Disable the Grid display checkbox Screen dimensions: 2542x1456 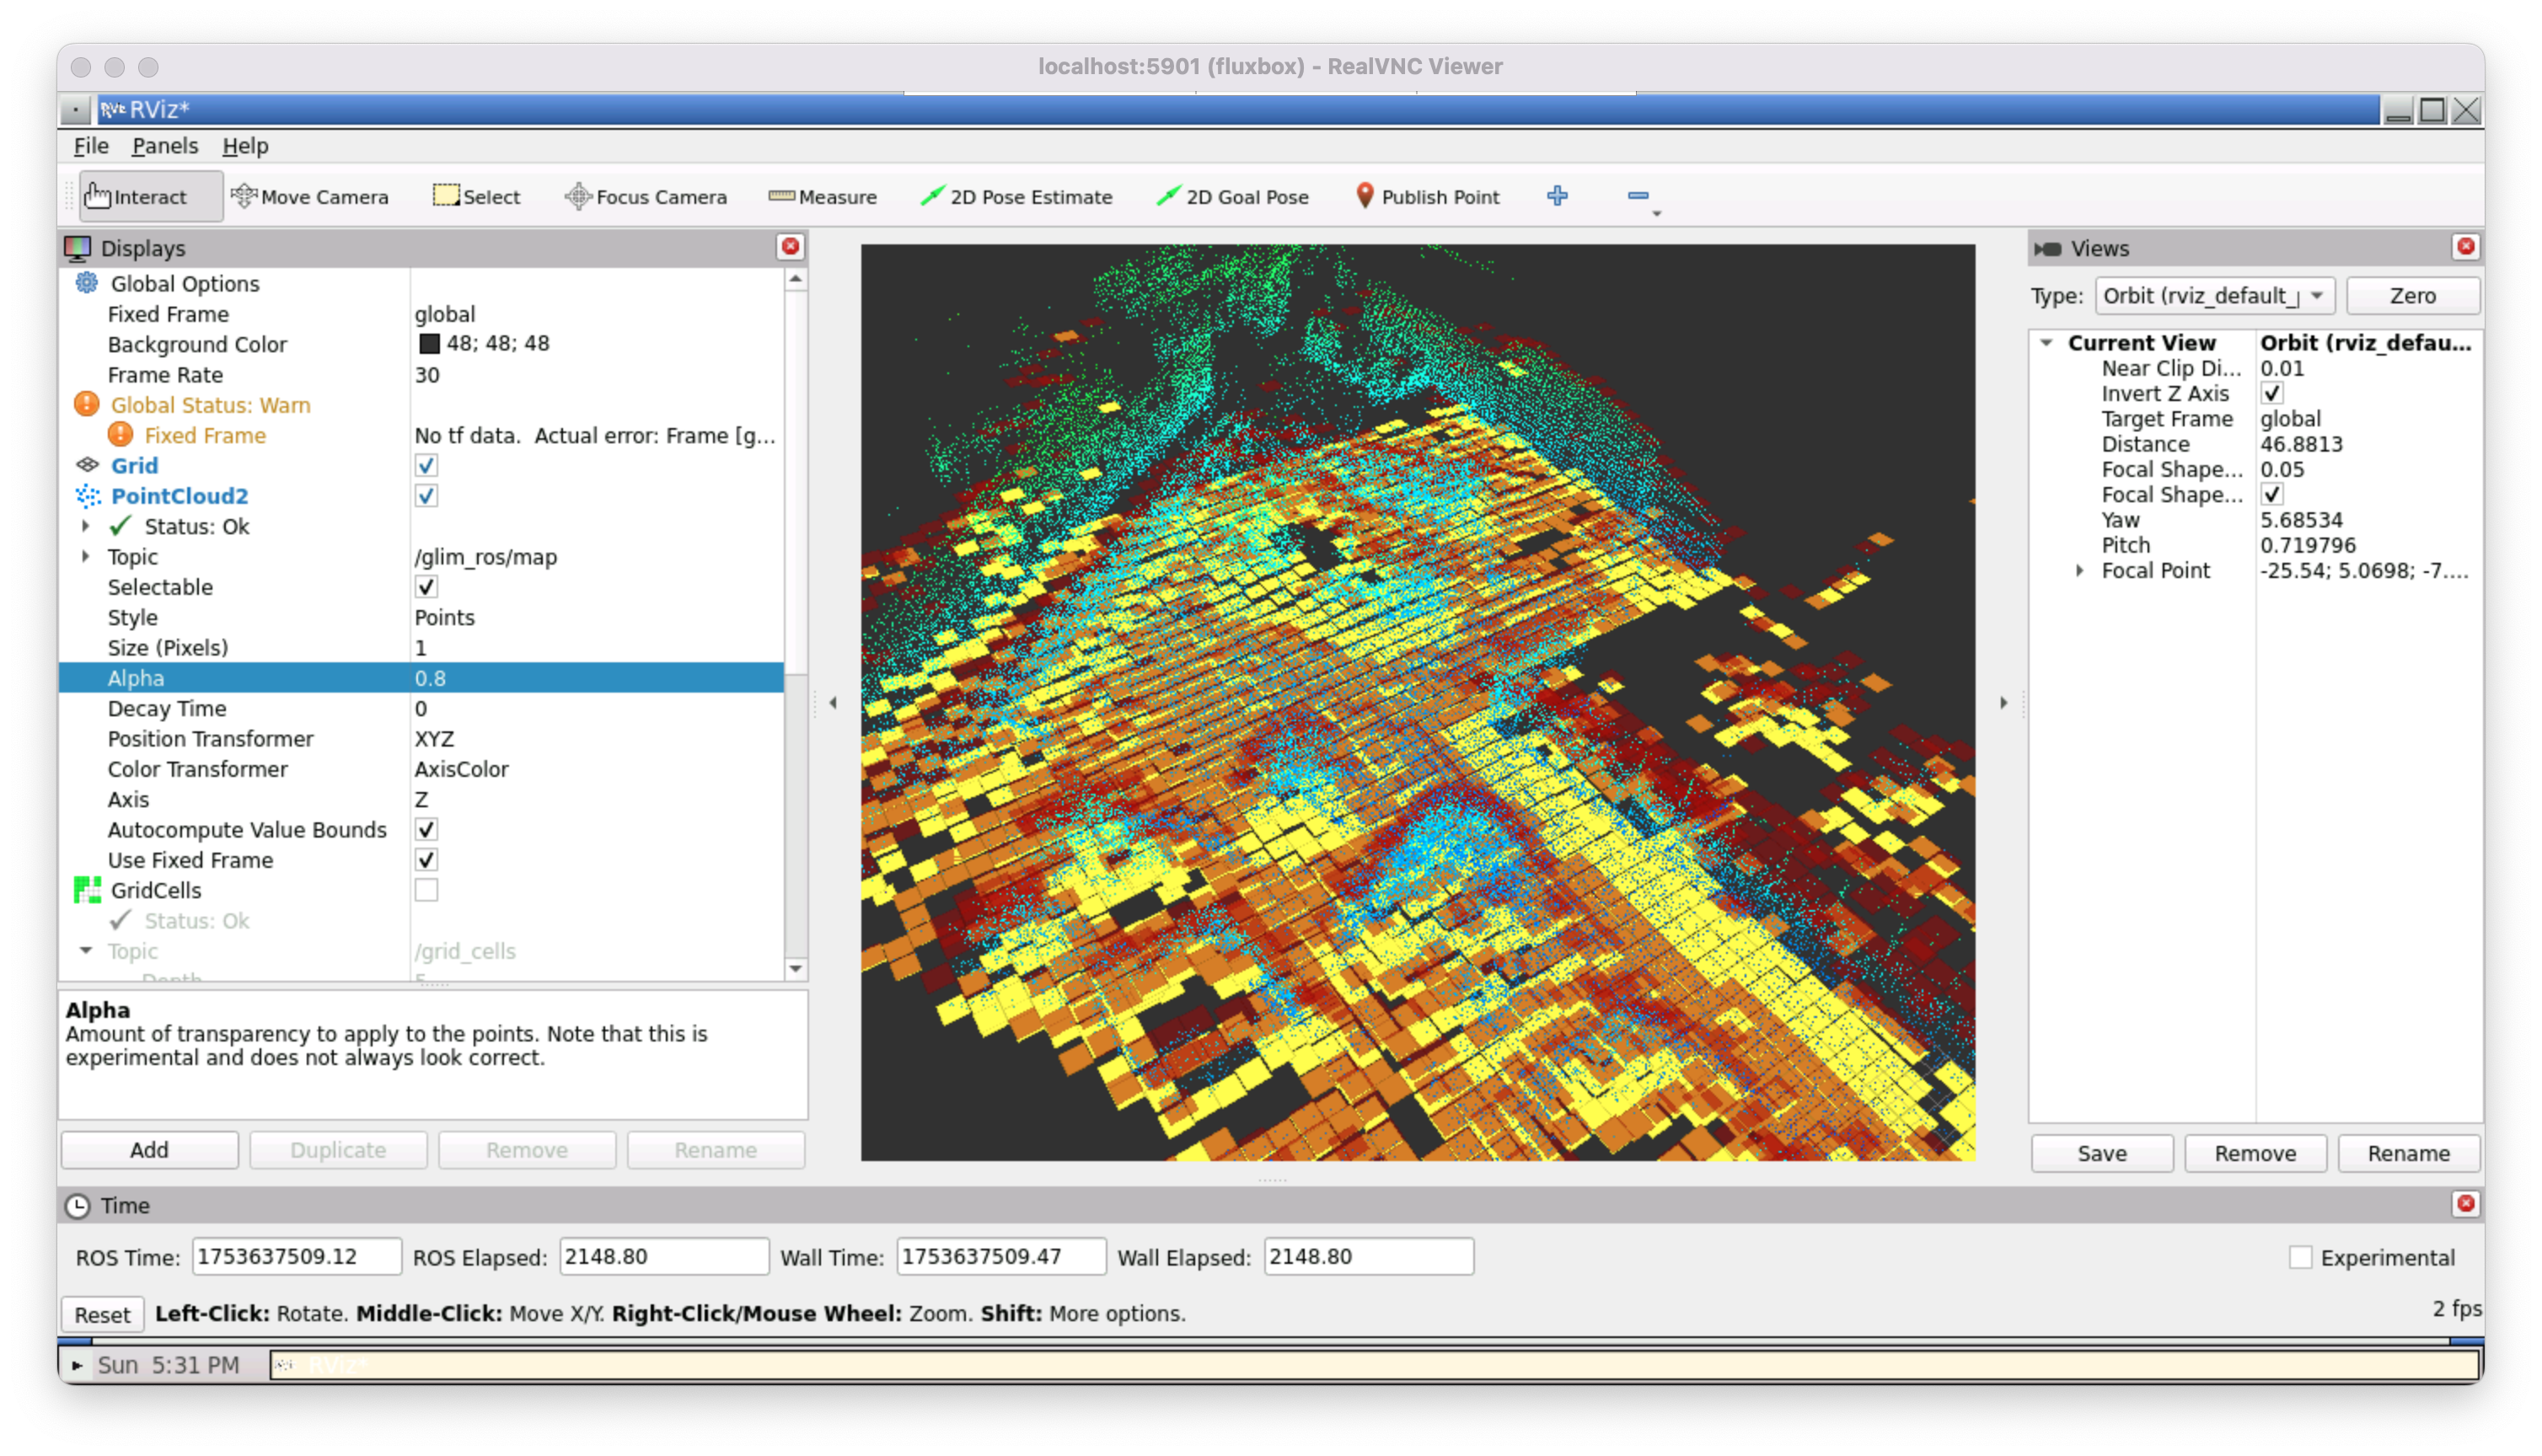click(426, 465)
